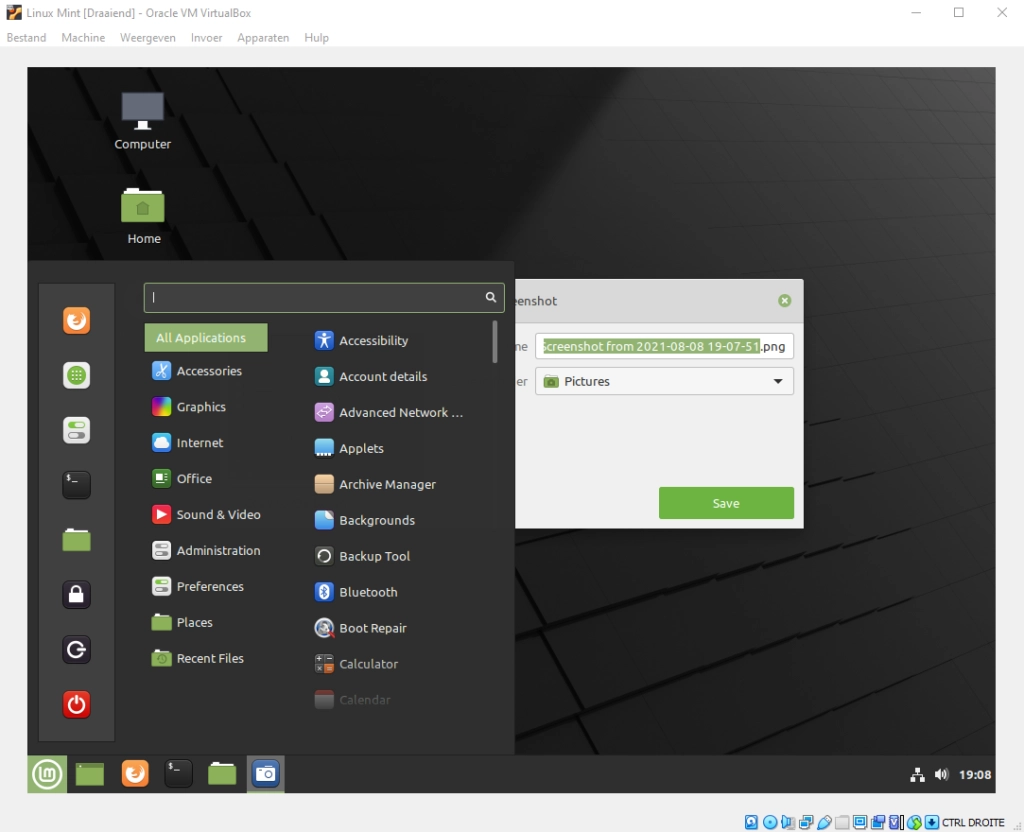Click the applications list scrollbar
Viewport: 1024px width, 832px height.
click(495, 342)
